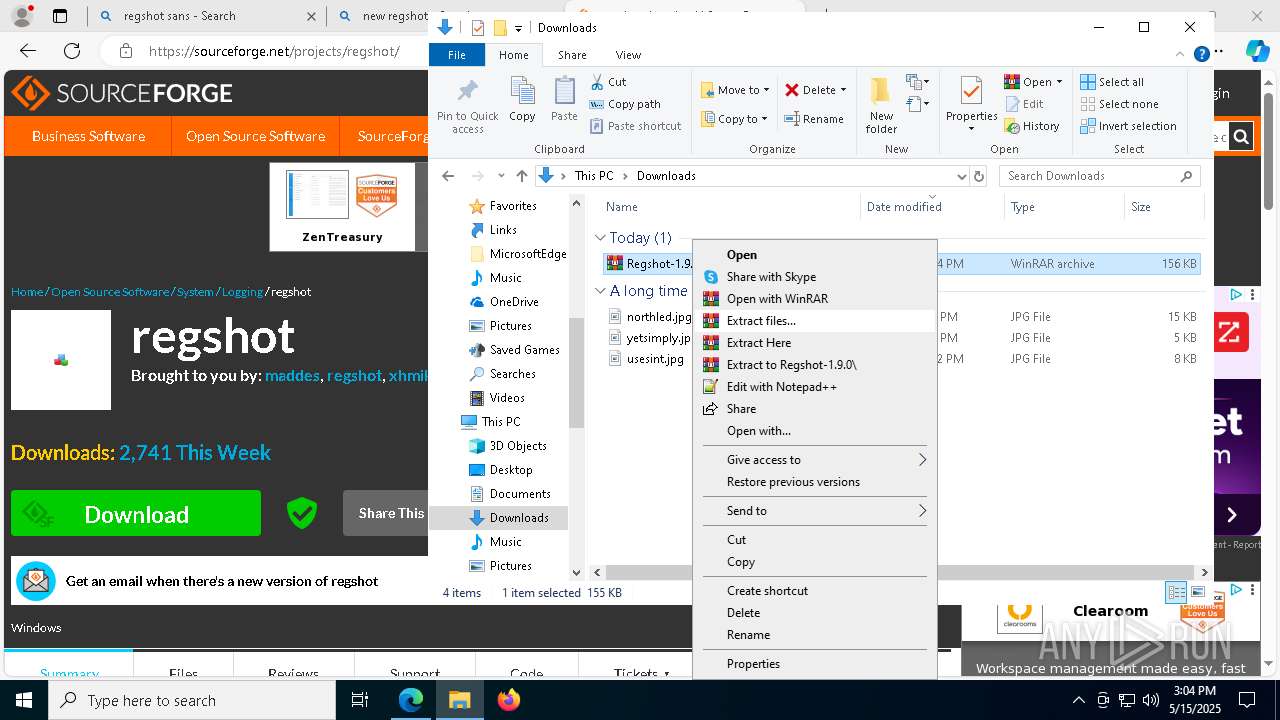Expand the ribbon Open dropdown
The image size is (1280, 720).
pyautogui.click(x=1058, y=82)
